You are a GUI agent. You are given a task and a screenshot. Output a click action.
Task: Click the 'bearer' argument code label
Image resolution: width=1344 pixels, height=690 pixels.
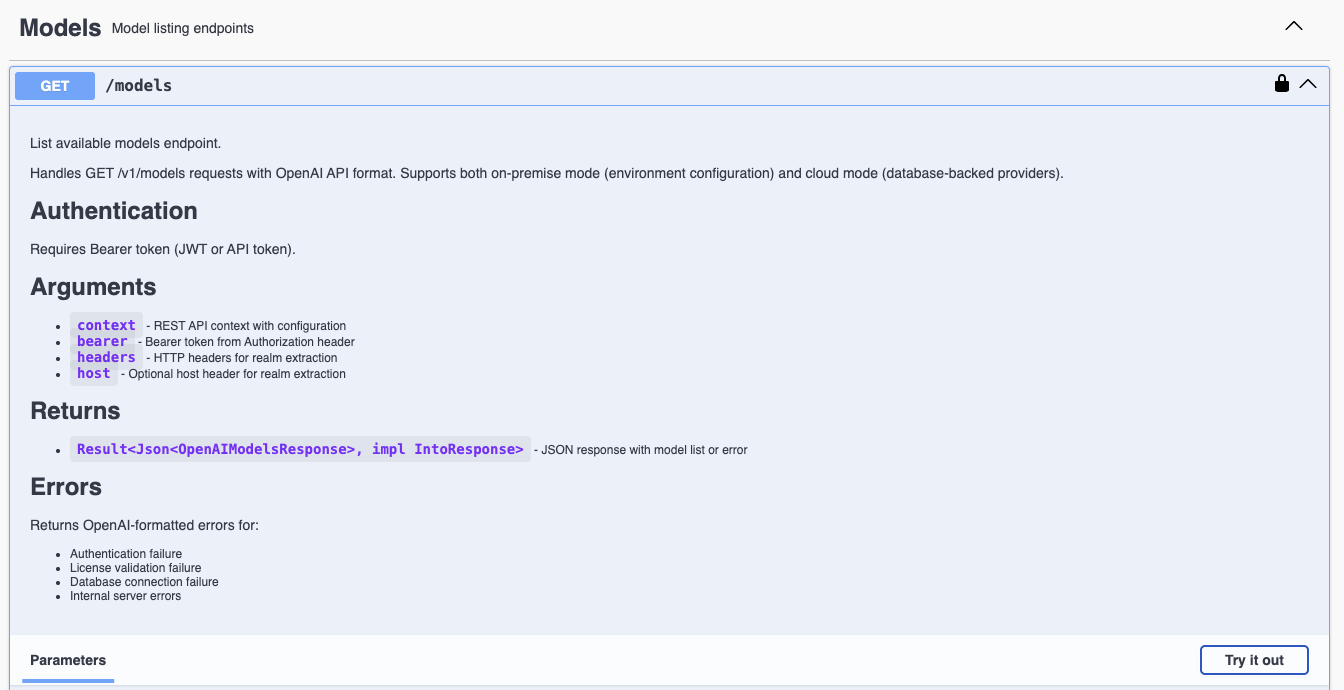click(102, 341)
